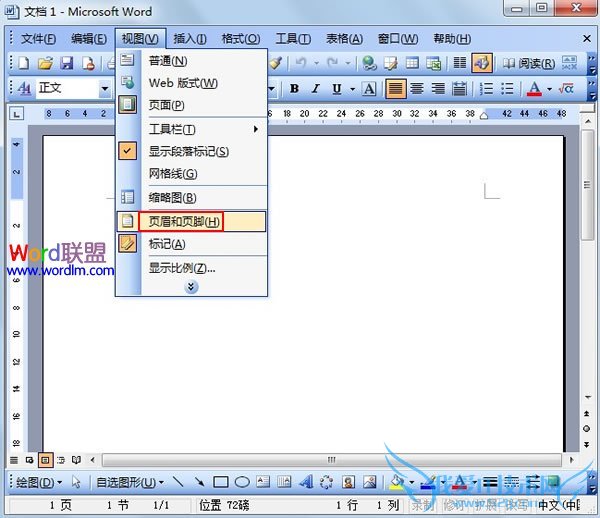Select the Line drawing tool
Image resolution: width=600 pixels, height=518 pixels.
(x=178, y=482)
